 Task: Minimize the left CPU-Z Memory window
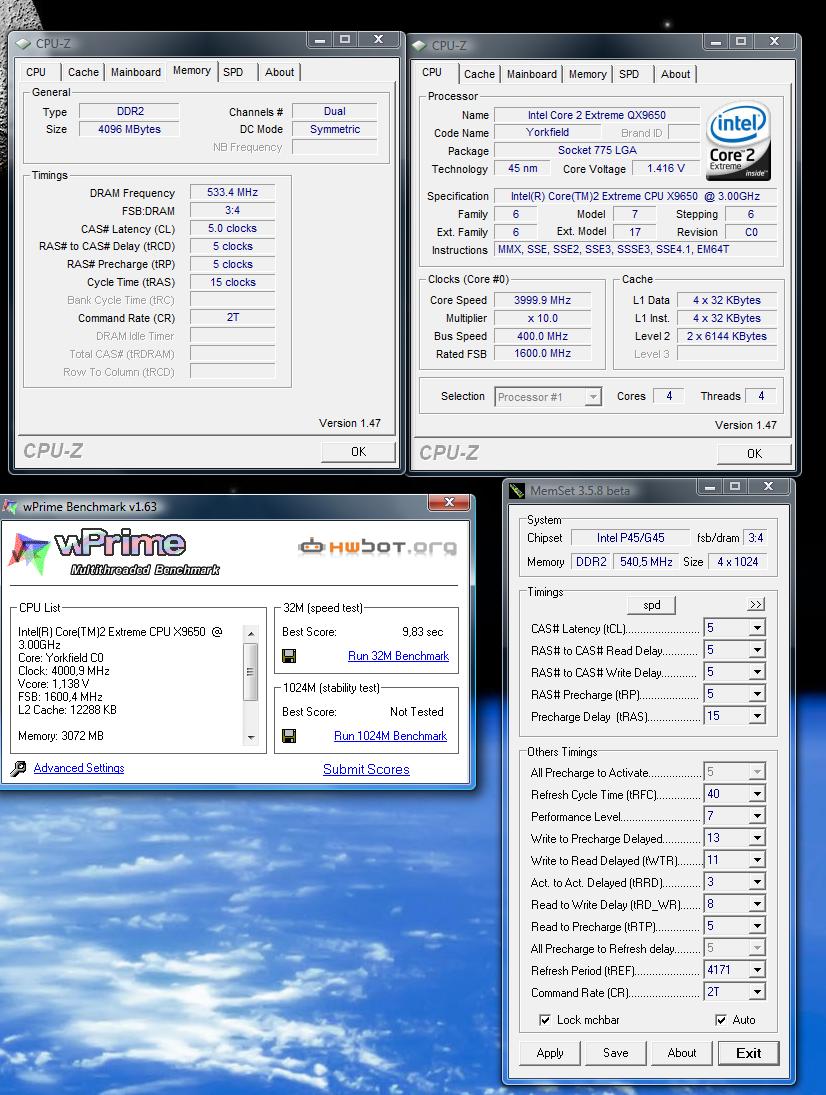[319, 40]
